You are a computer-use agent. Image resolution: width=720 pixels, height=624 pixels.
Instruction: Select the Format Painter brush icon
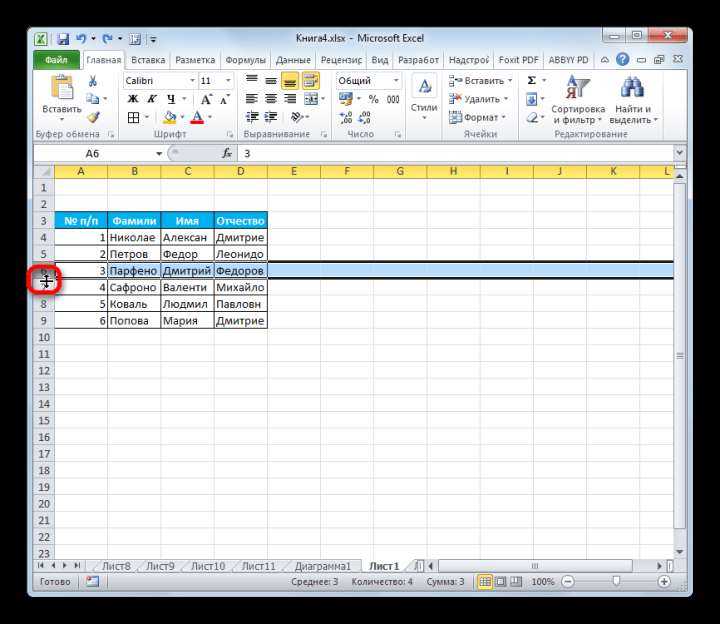[x=94, y=118]
